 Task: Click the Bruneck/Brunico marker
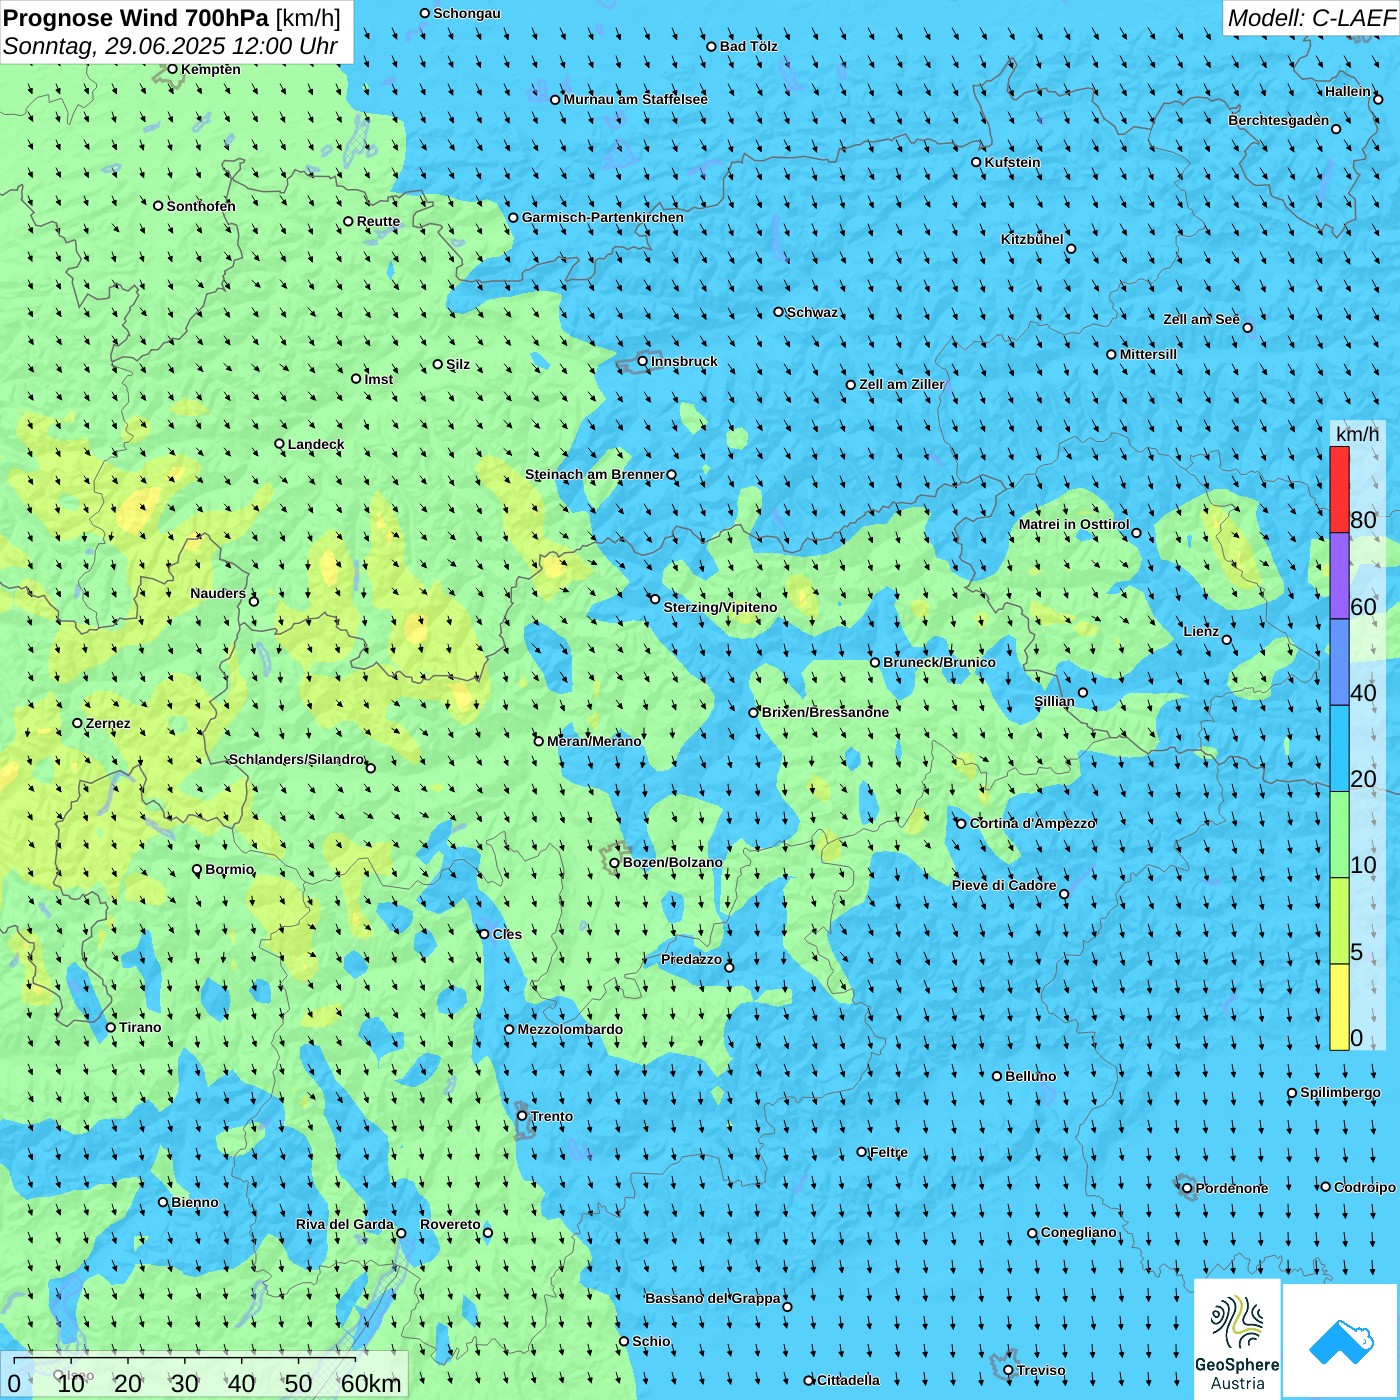click(x=875, y=662)
